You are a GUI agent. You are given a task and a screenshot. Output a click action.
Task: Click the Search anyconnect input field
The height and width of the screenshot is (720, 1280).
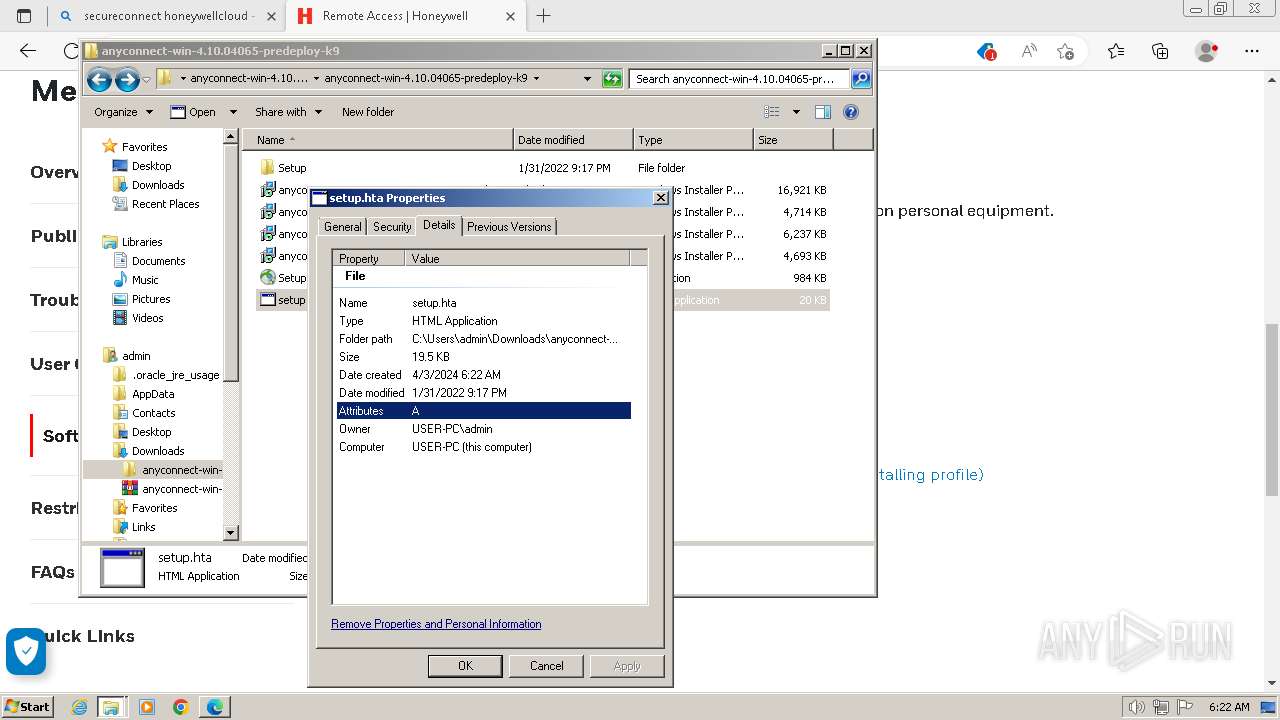click(x=739, y=79)
